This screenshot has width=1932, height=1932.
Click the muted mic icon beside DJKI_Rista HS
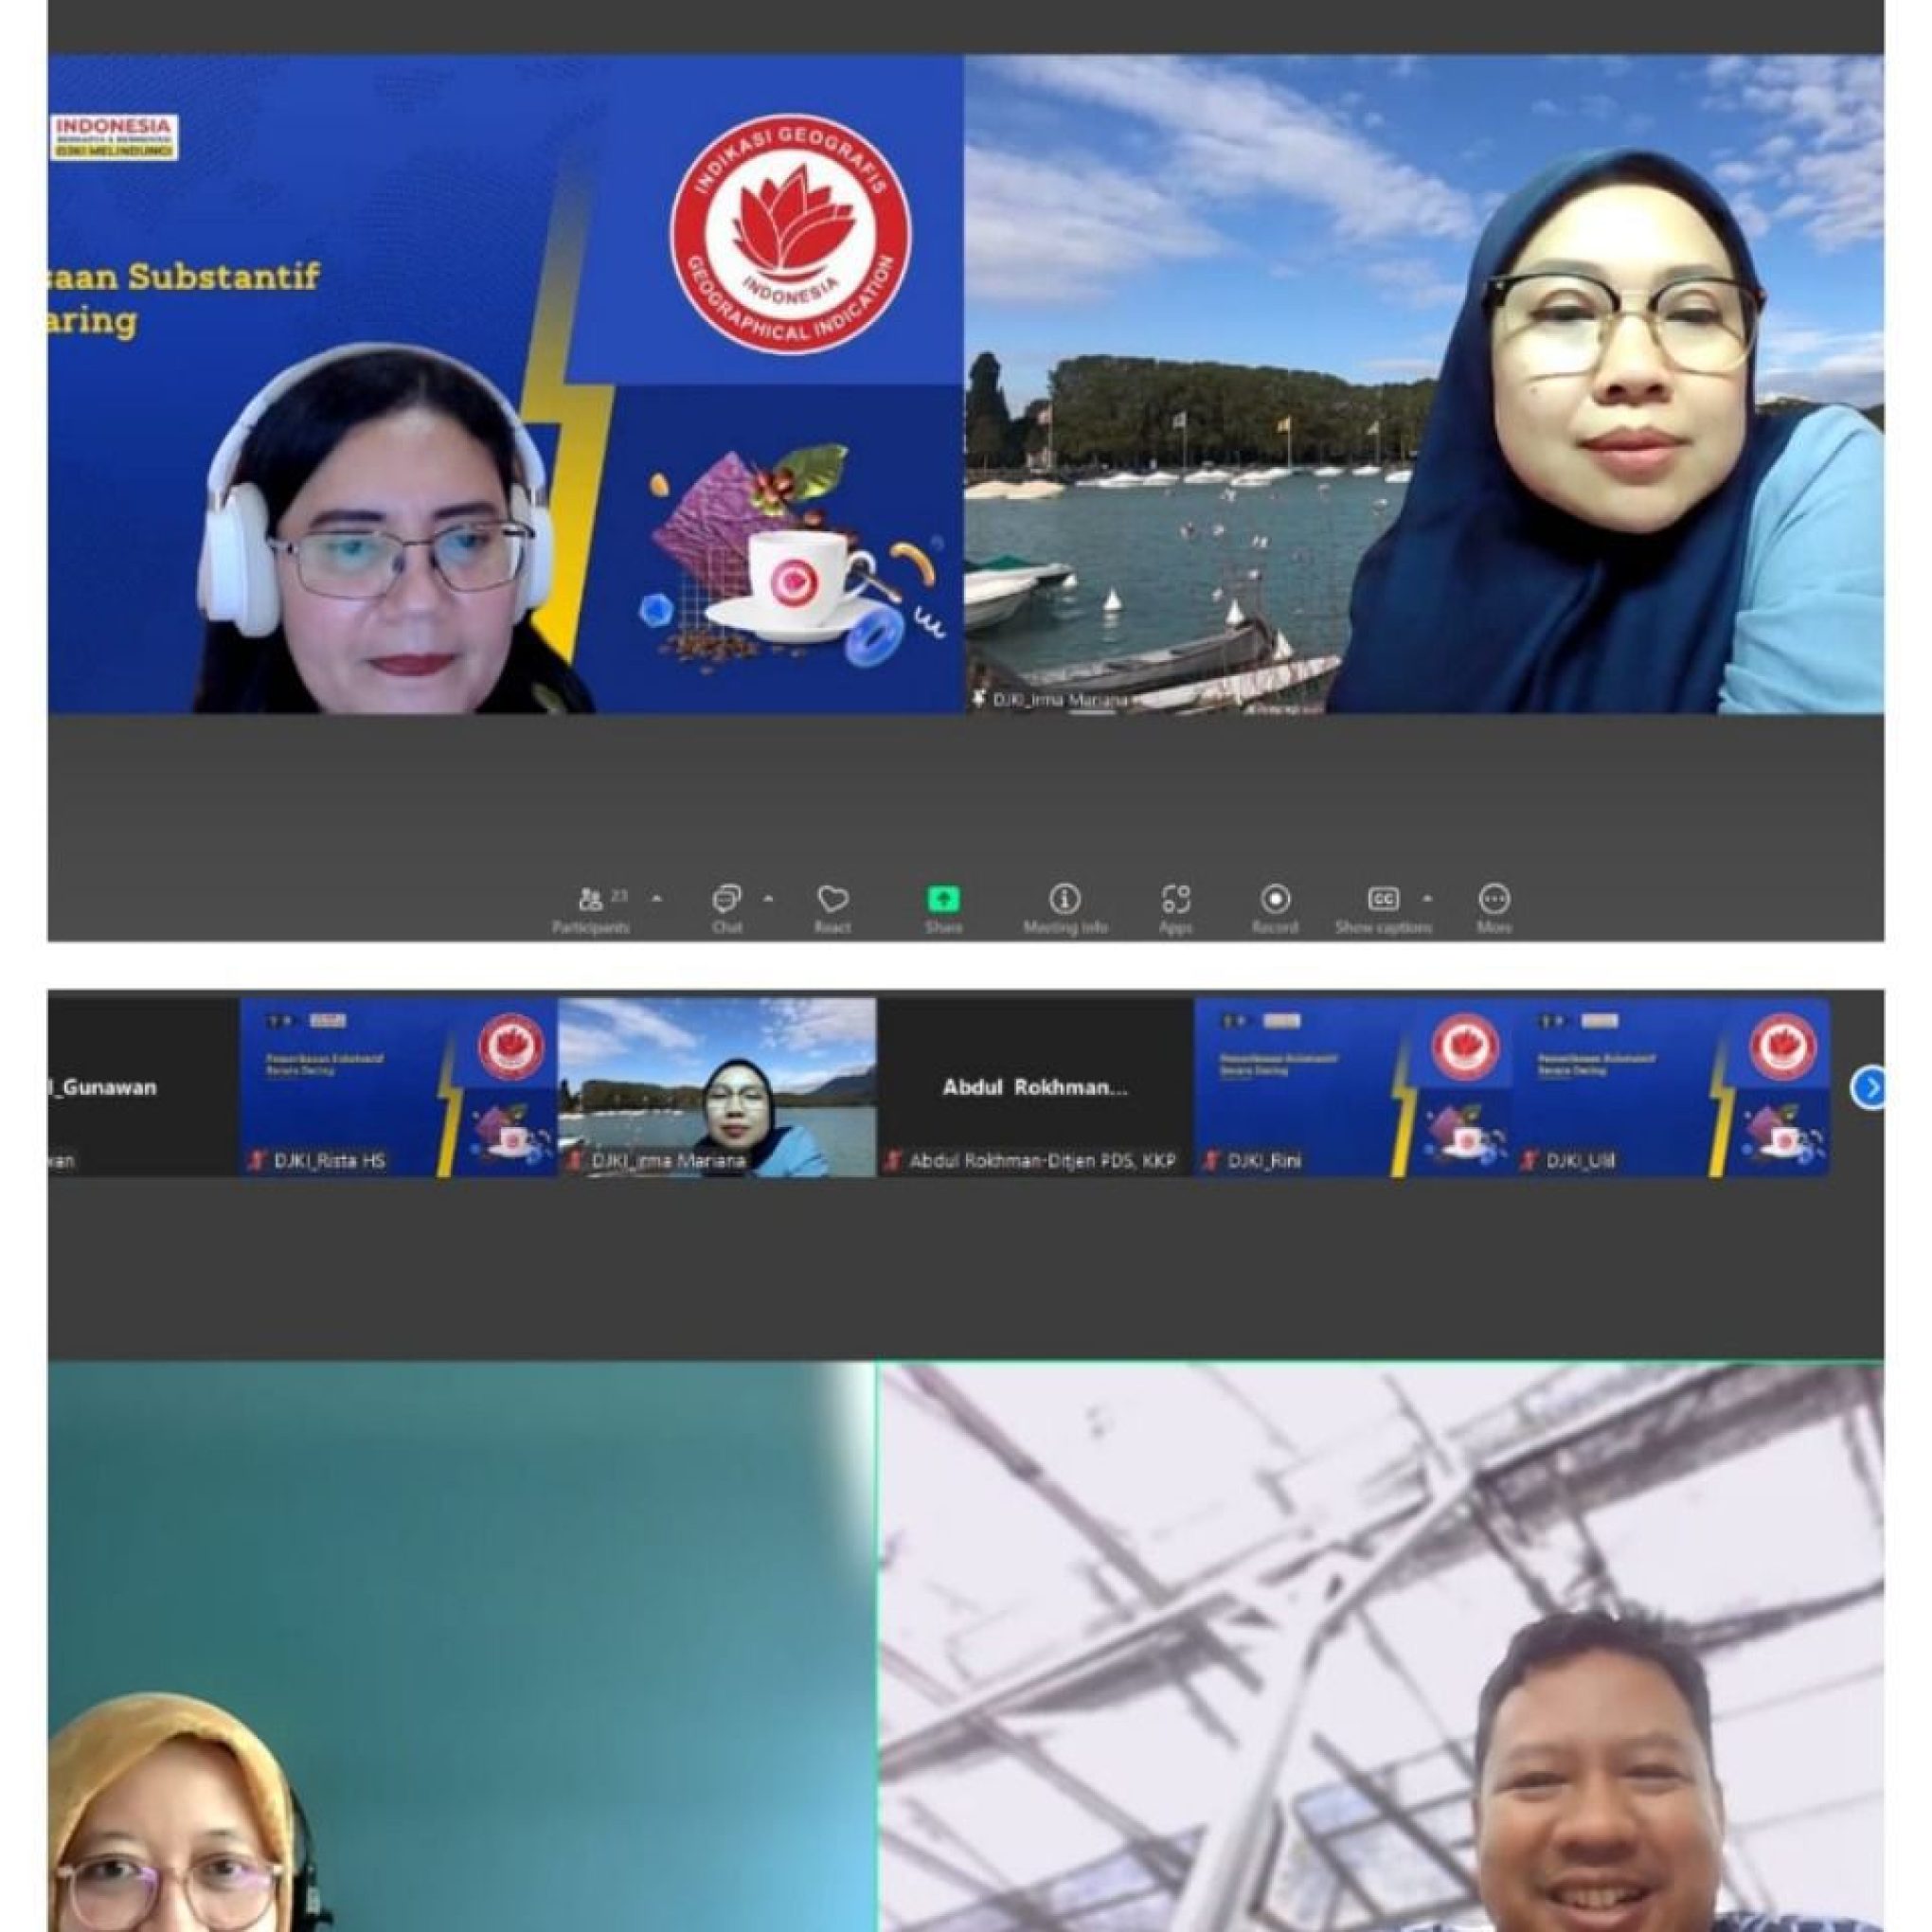(x=257, y=1161)
